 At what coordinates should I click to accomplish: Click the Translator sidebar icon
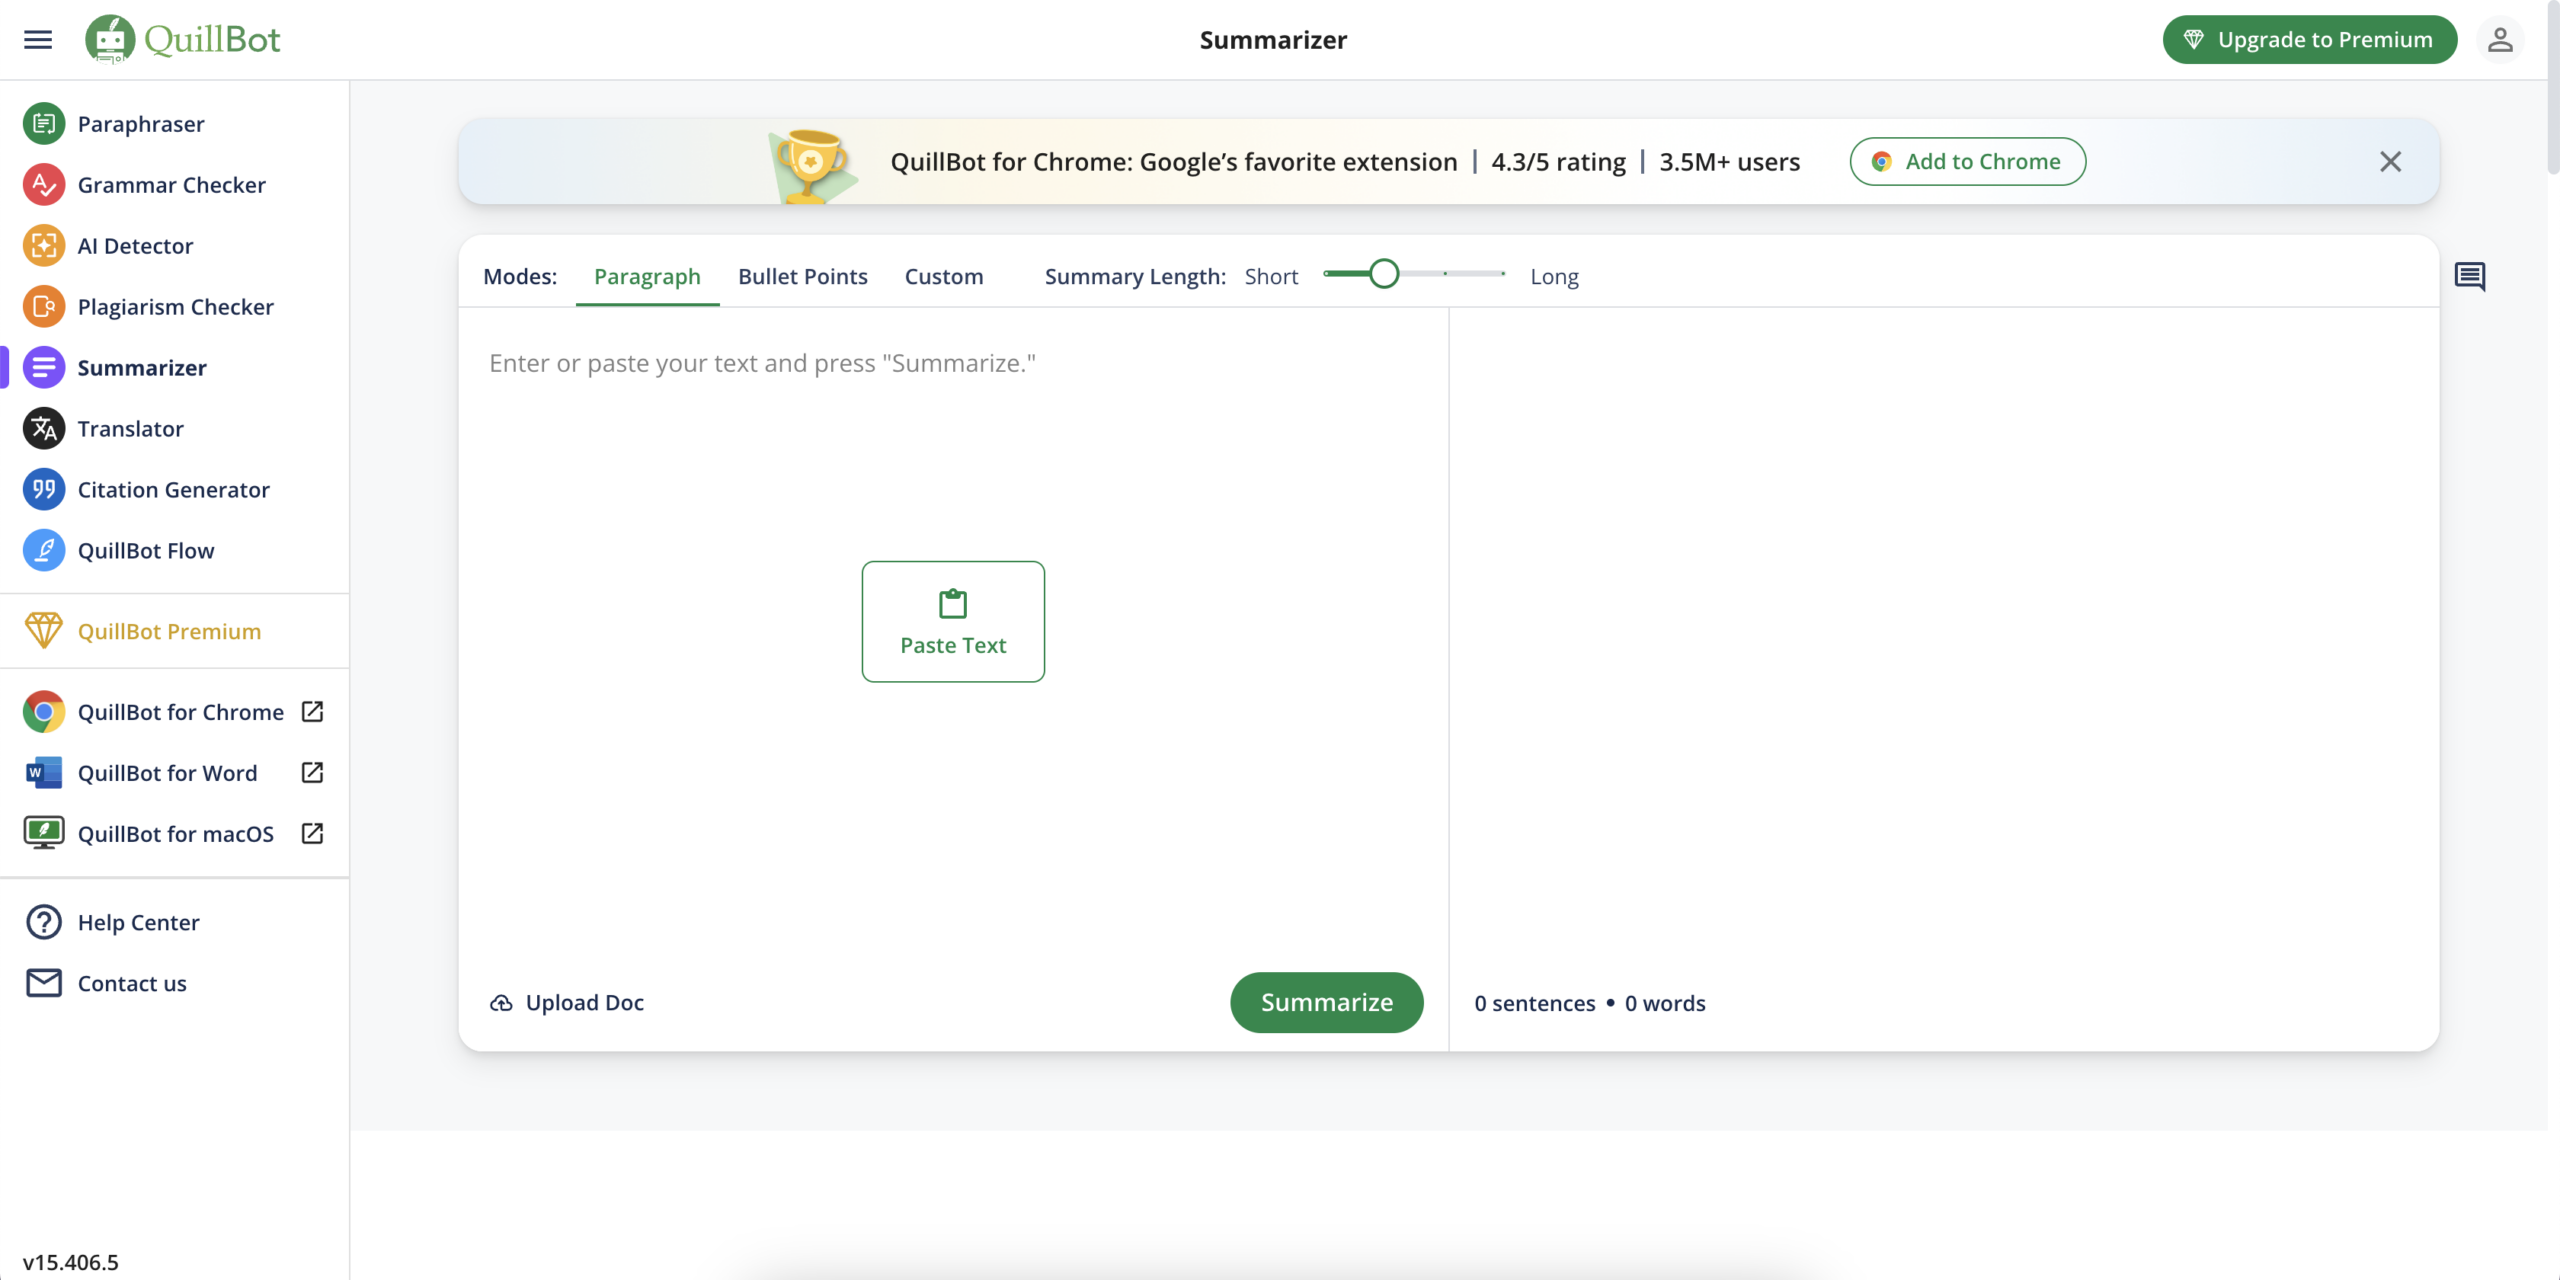pyautogui.click(x=44, y=429)
